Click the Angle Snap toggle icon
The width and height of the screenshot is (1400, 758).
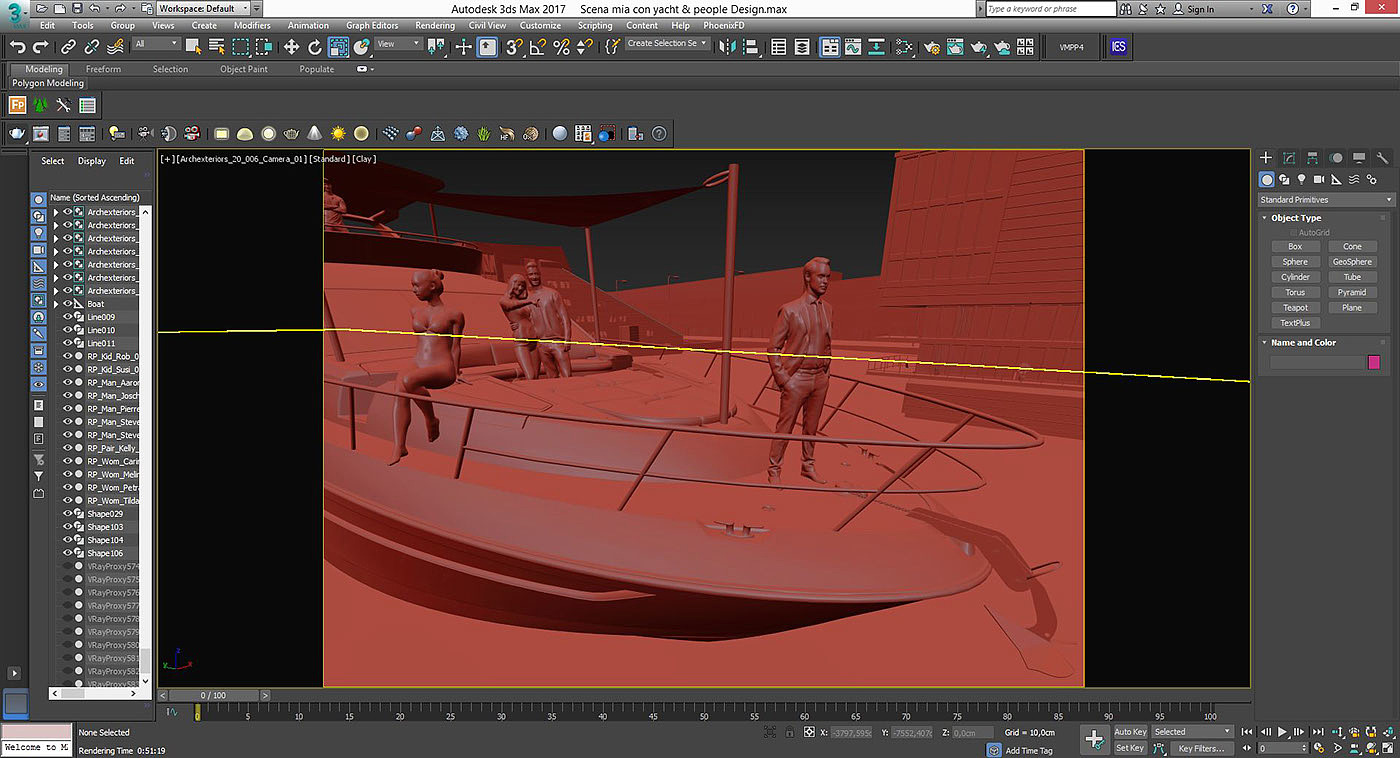click(538, 47)
